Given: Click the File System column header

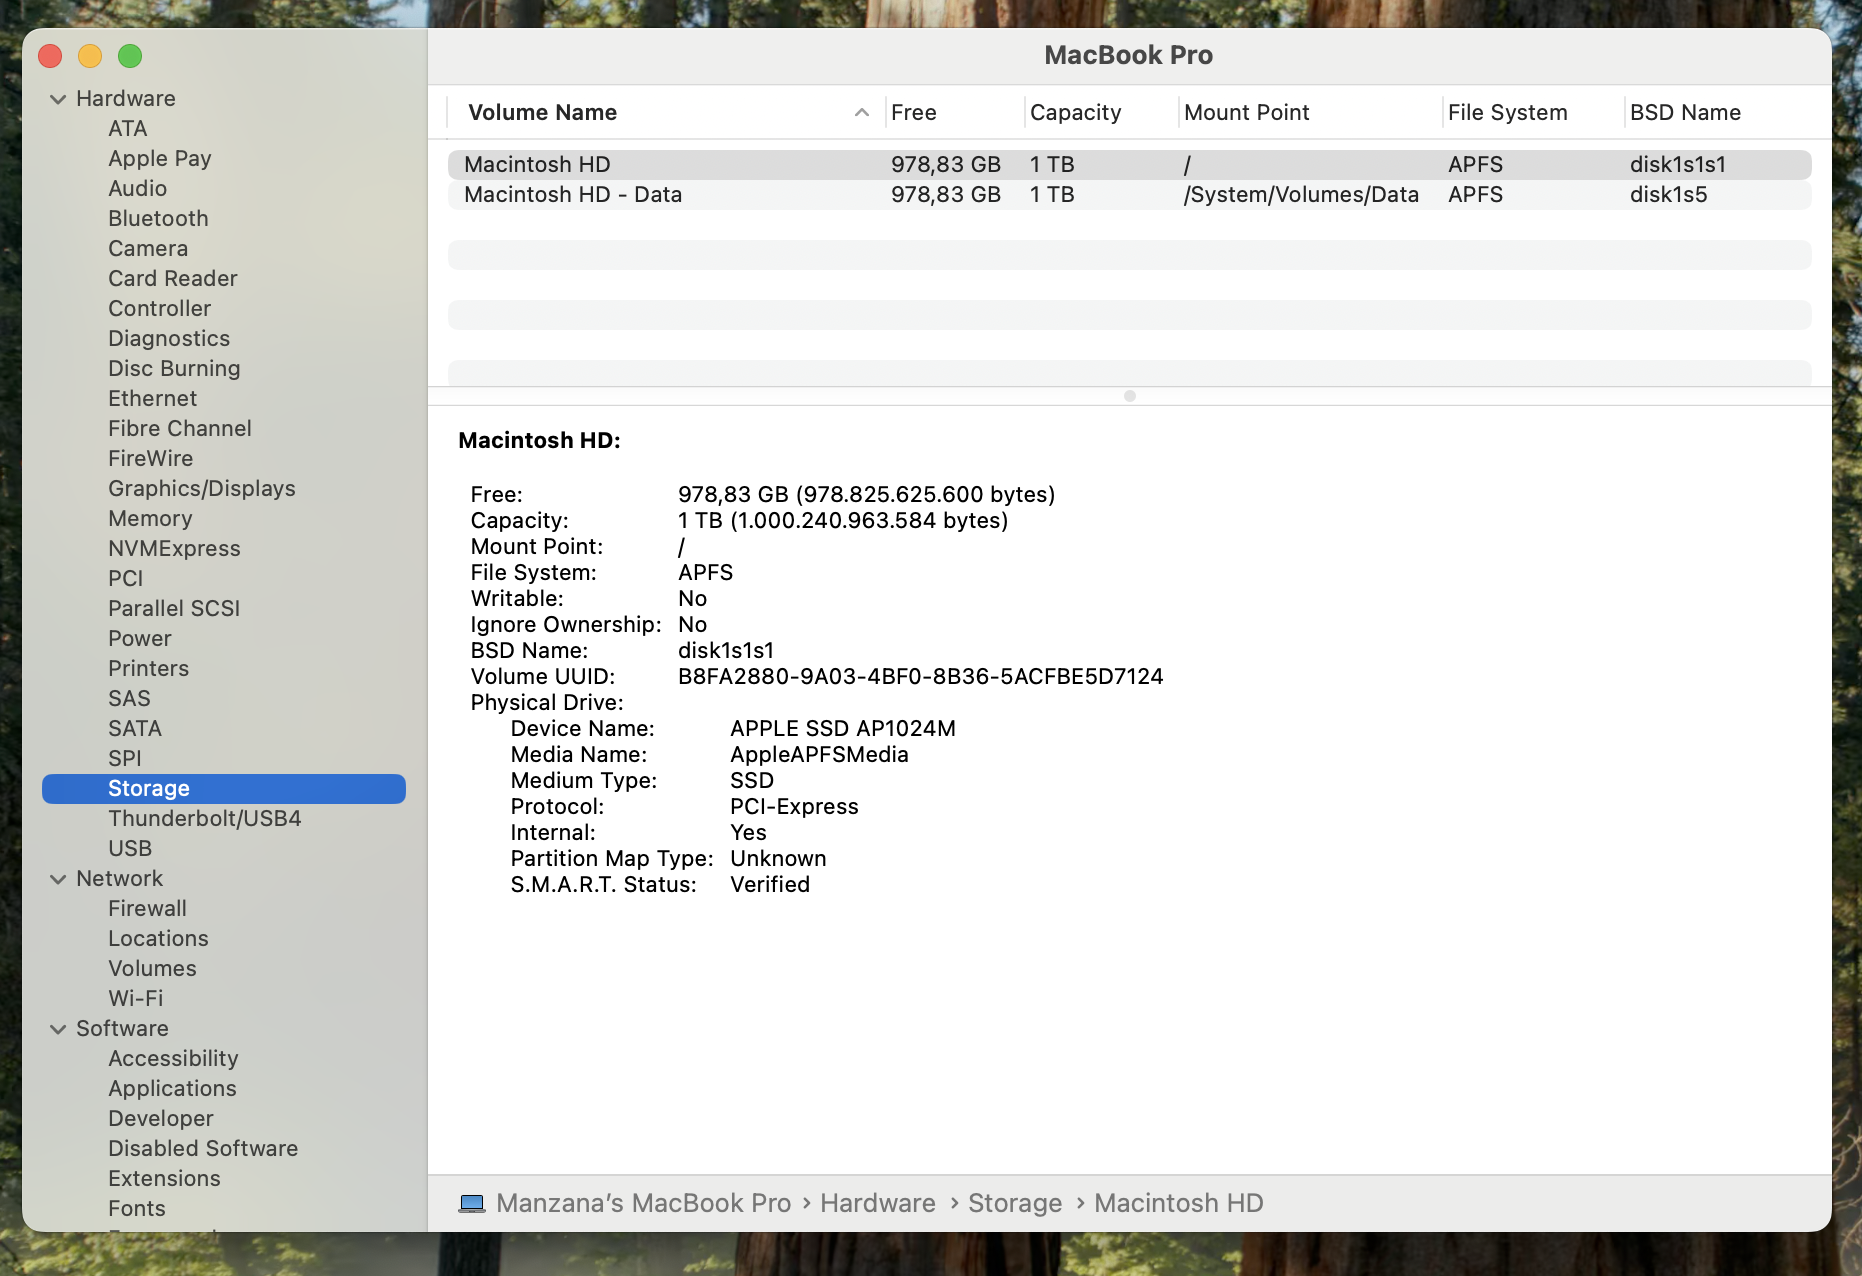Looking at the screenshot, I should click(1507, 113).
